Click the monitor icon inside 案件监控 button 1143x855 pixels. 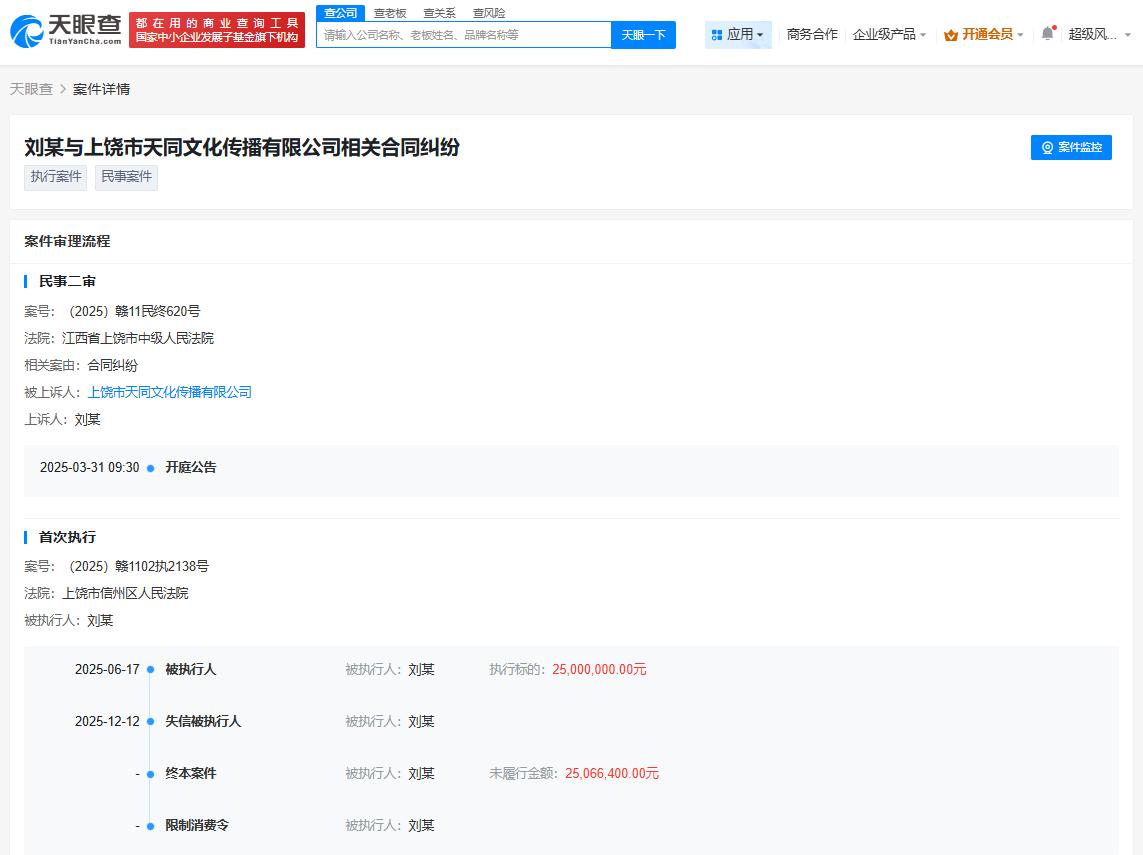click(1046, 147)
